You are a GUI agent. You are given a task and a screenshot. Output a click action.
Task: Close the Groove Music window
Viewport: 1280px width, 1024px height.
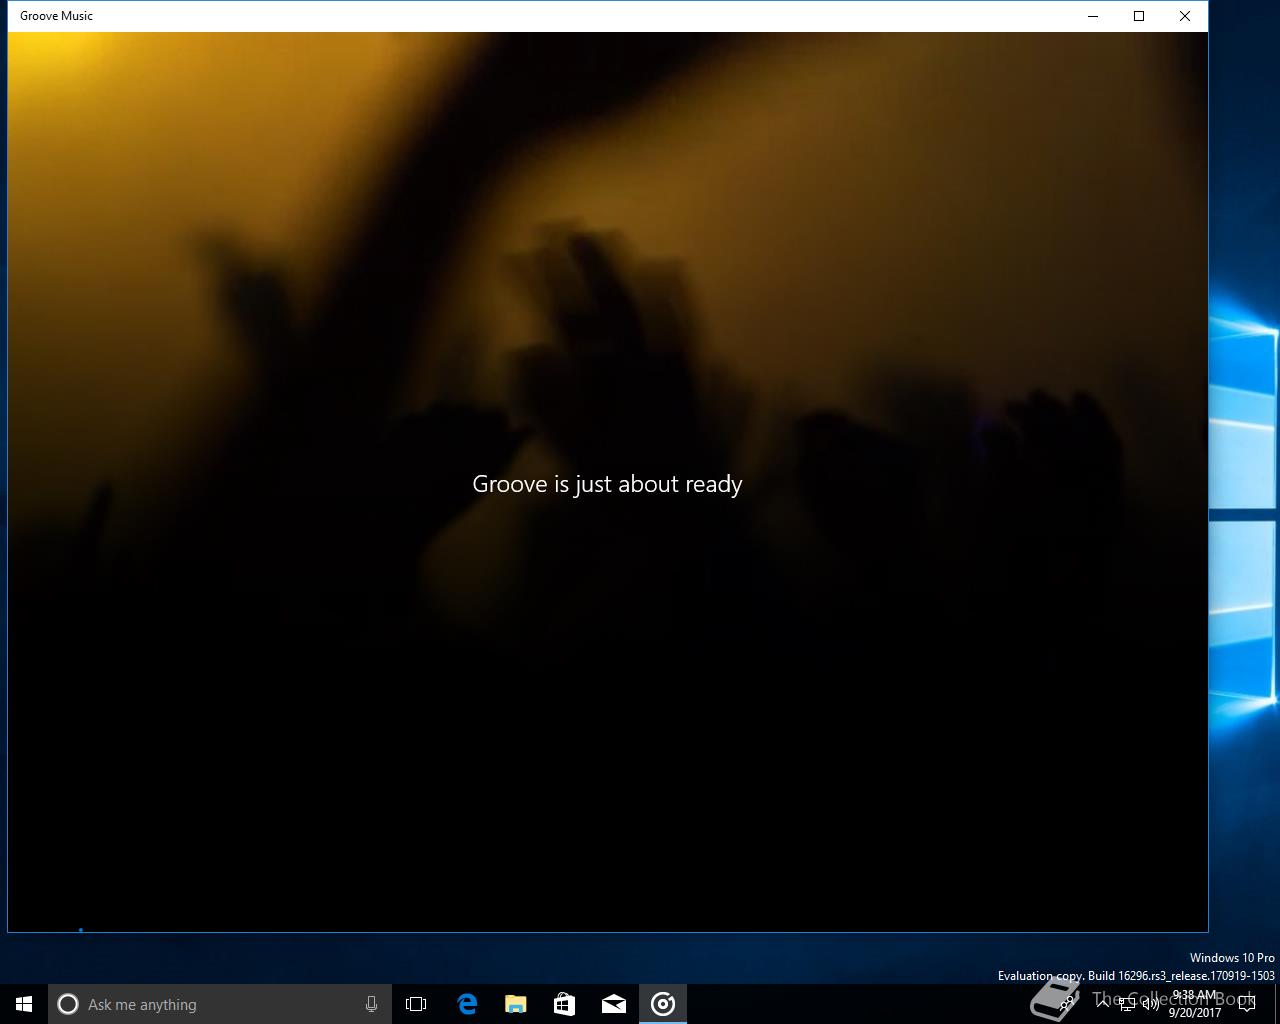pyautogui.click(x=1185, y=16)
